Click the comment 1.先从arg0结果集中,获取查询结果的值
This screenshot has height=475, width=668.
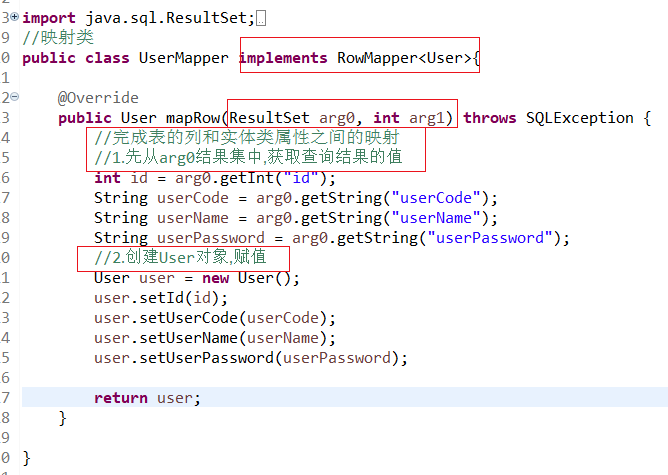[248, 157]
